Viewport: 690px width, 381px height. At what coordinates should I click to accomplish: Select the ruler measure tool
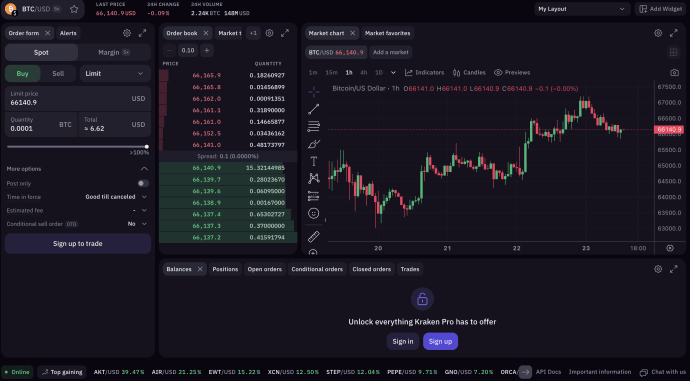point(314,237)
